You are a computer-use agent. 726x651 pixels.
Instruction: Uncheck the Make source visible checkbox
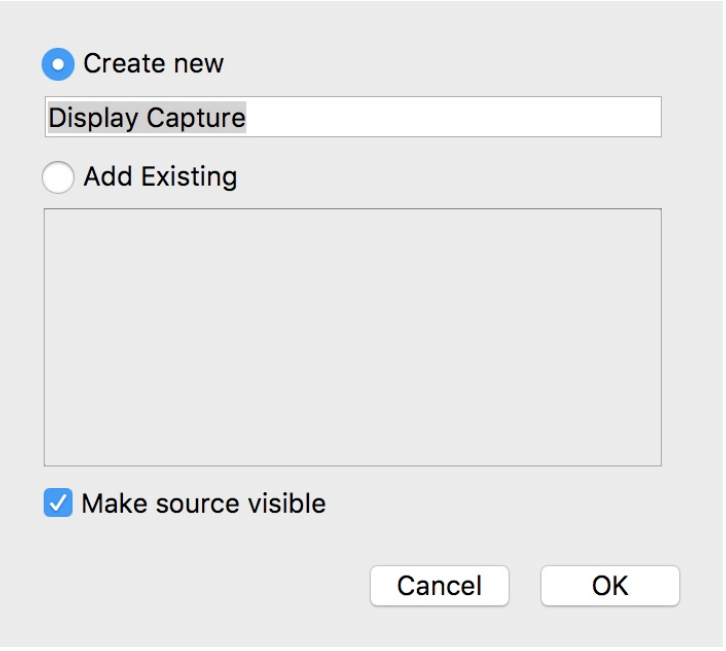coord(58,502)
